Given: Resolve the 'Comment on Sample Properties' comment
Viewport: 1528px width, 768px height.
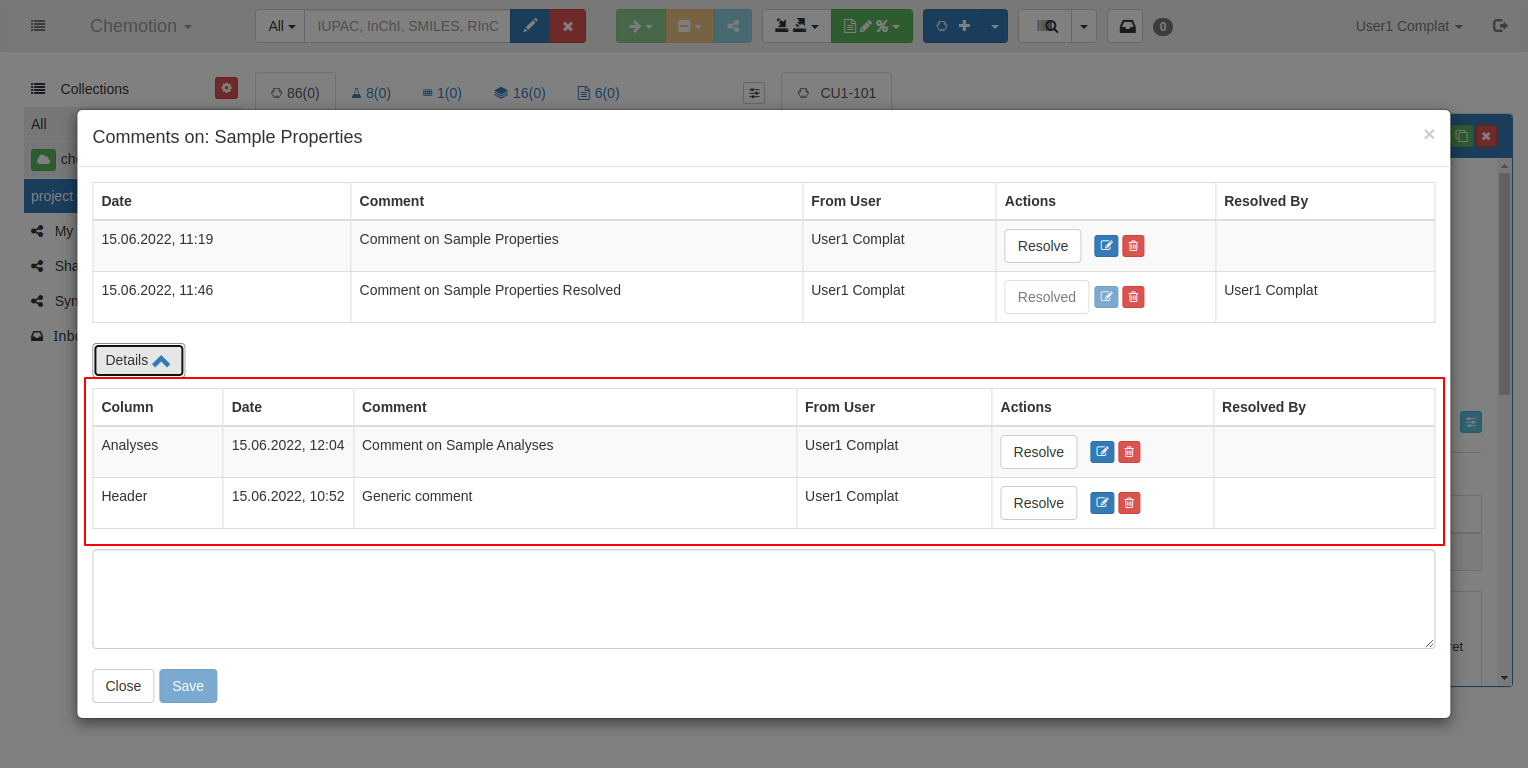Looking at the screenshot, I should tap(1042, 246).
